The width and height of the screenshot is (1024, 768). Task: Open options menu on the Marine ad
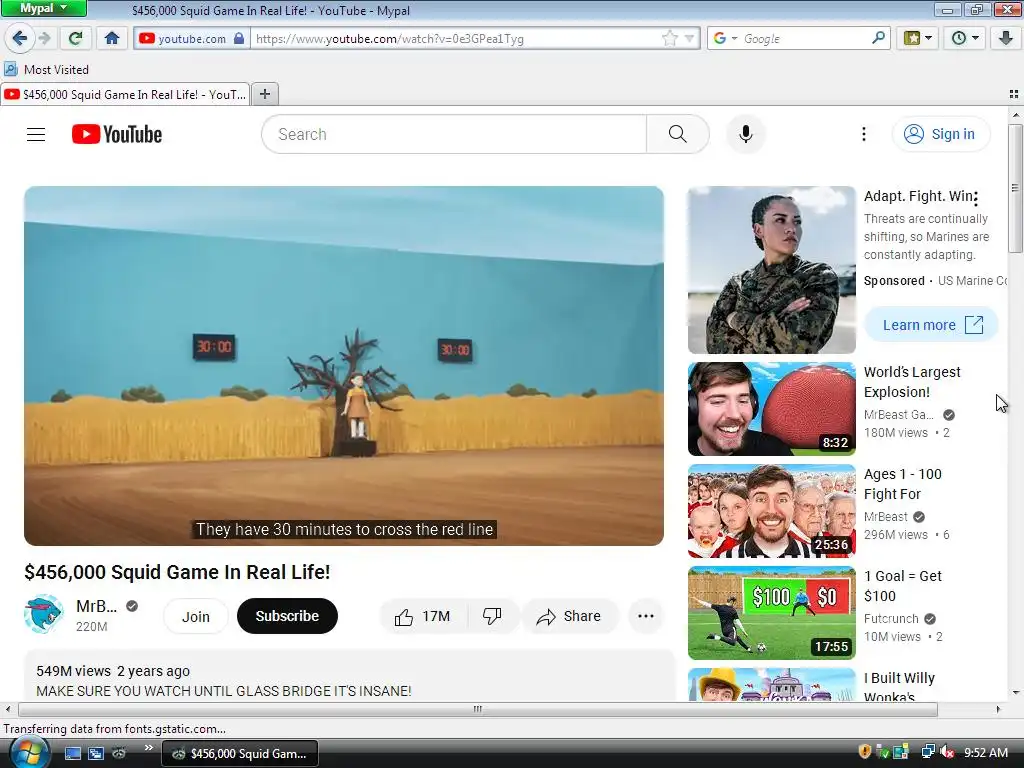point(976,199)
